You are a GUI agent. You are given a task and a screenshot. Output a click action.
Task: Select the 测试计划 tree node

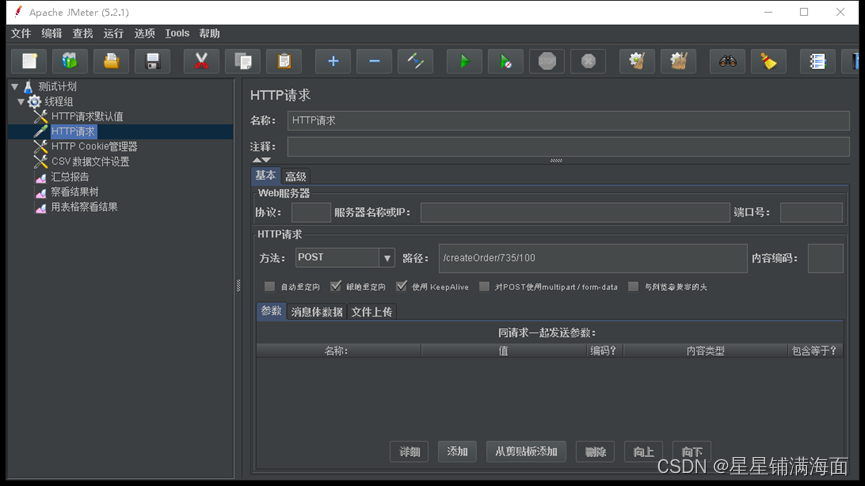57,87
